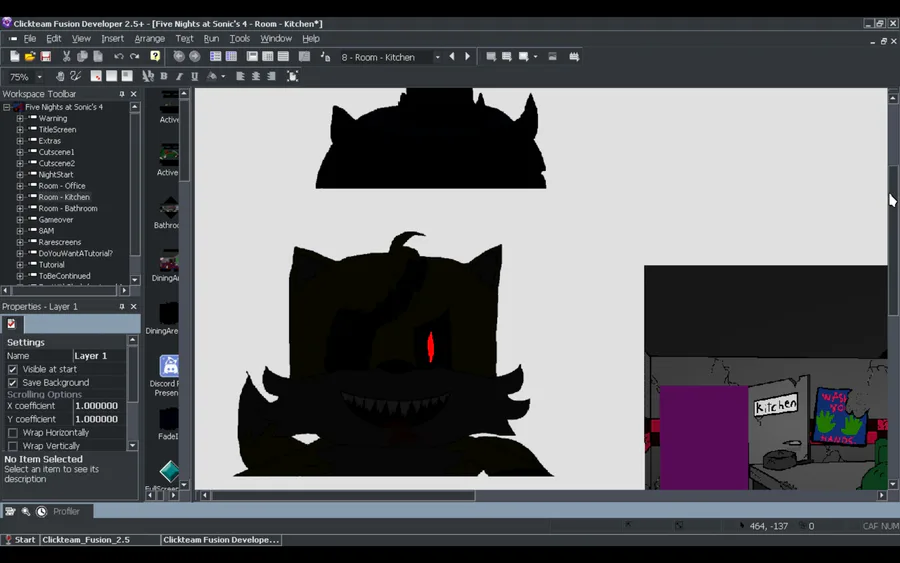This screenshot has width=900, height=563.
Task: Expand the Gameover frame node
Action: pos(20,219)
